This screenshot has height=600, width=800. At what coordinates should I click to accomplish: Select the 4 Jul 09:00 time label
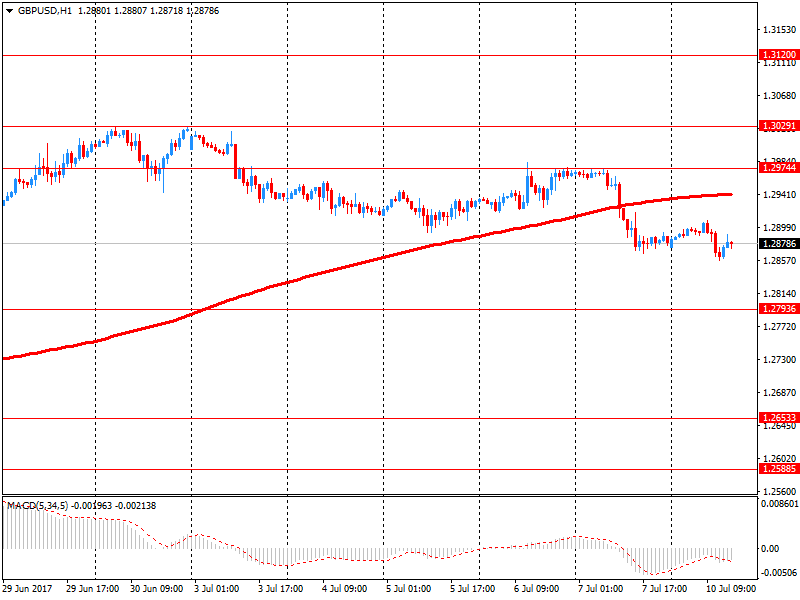[x=344, y=588]
